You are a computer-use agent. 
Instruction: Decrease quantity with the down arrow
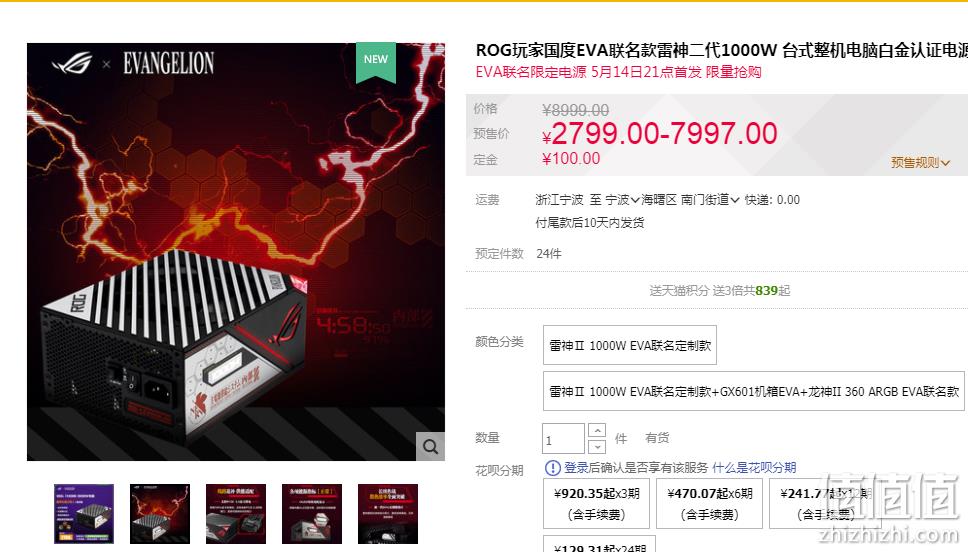(596, 446)
